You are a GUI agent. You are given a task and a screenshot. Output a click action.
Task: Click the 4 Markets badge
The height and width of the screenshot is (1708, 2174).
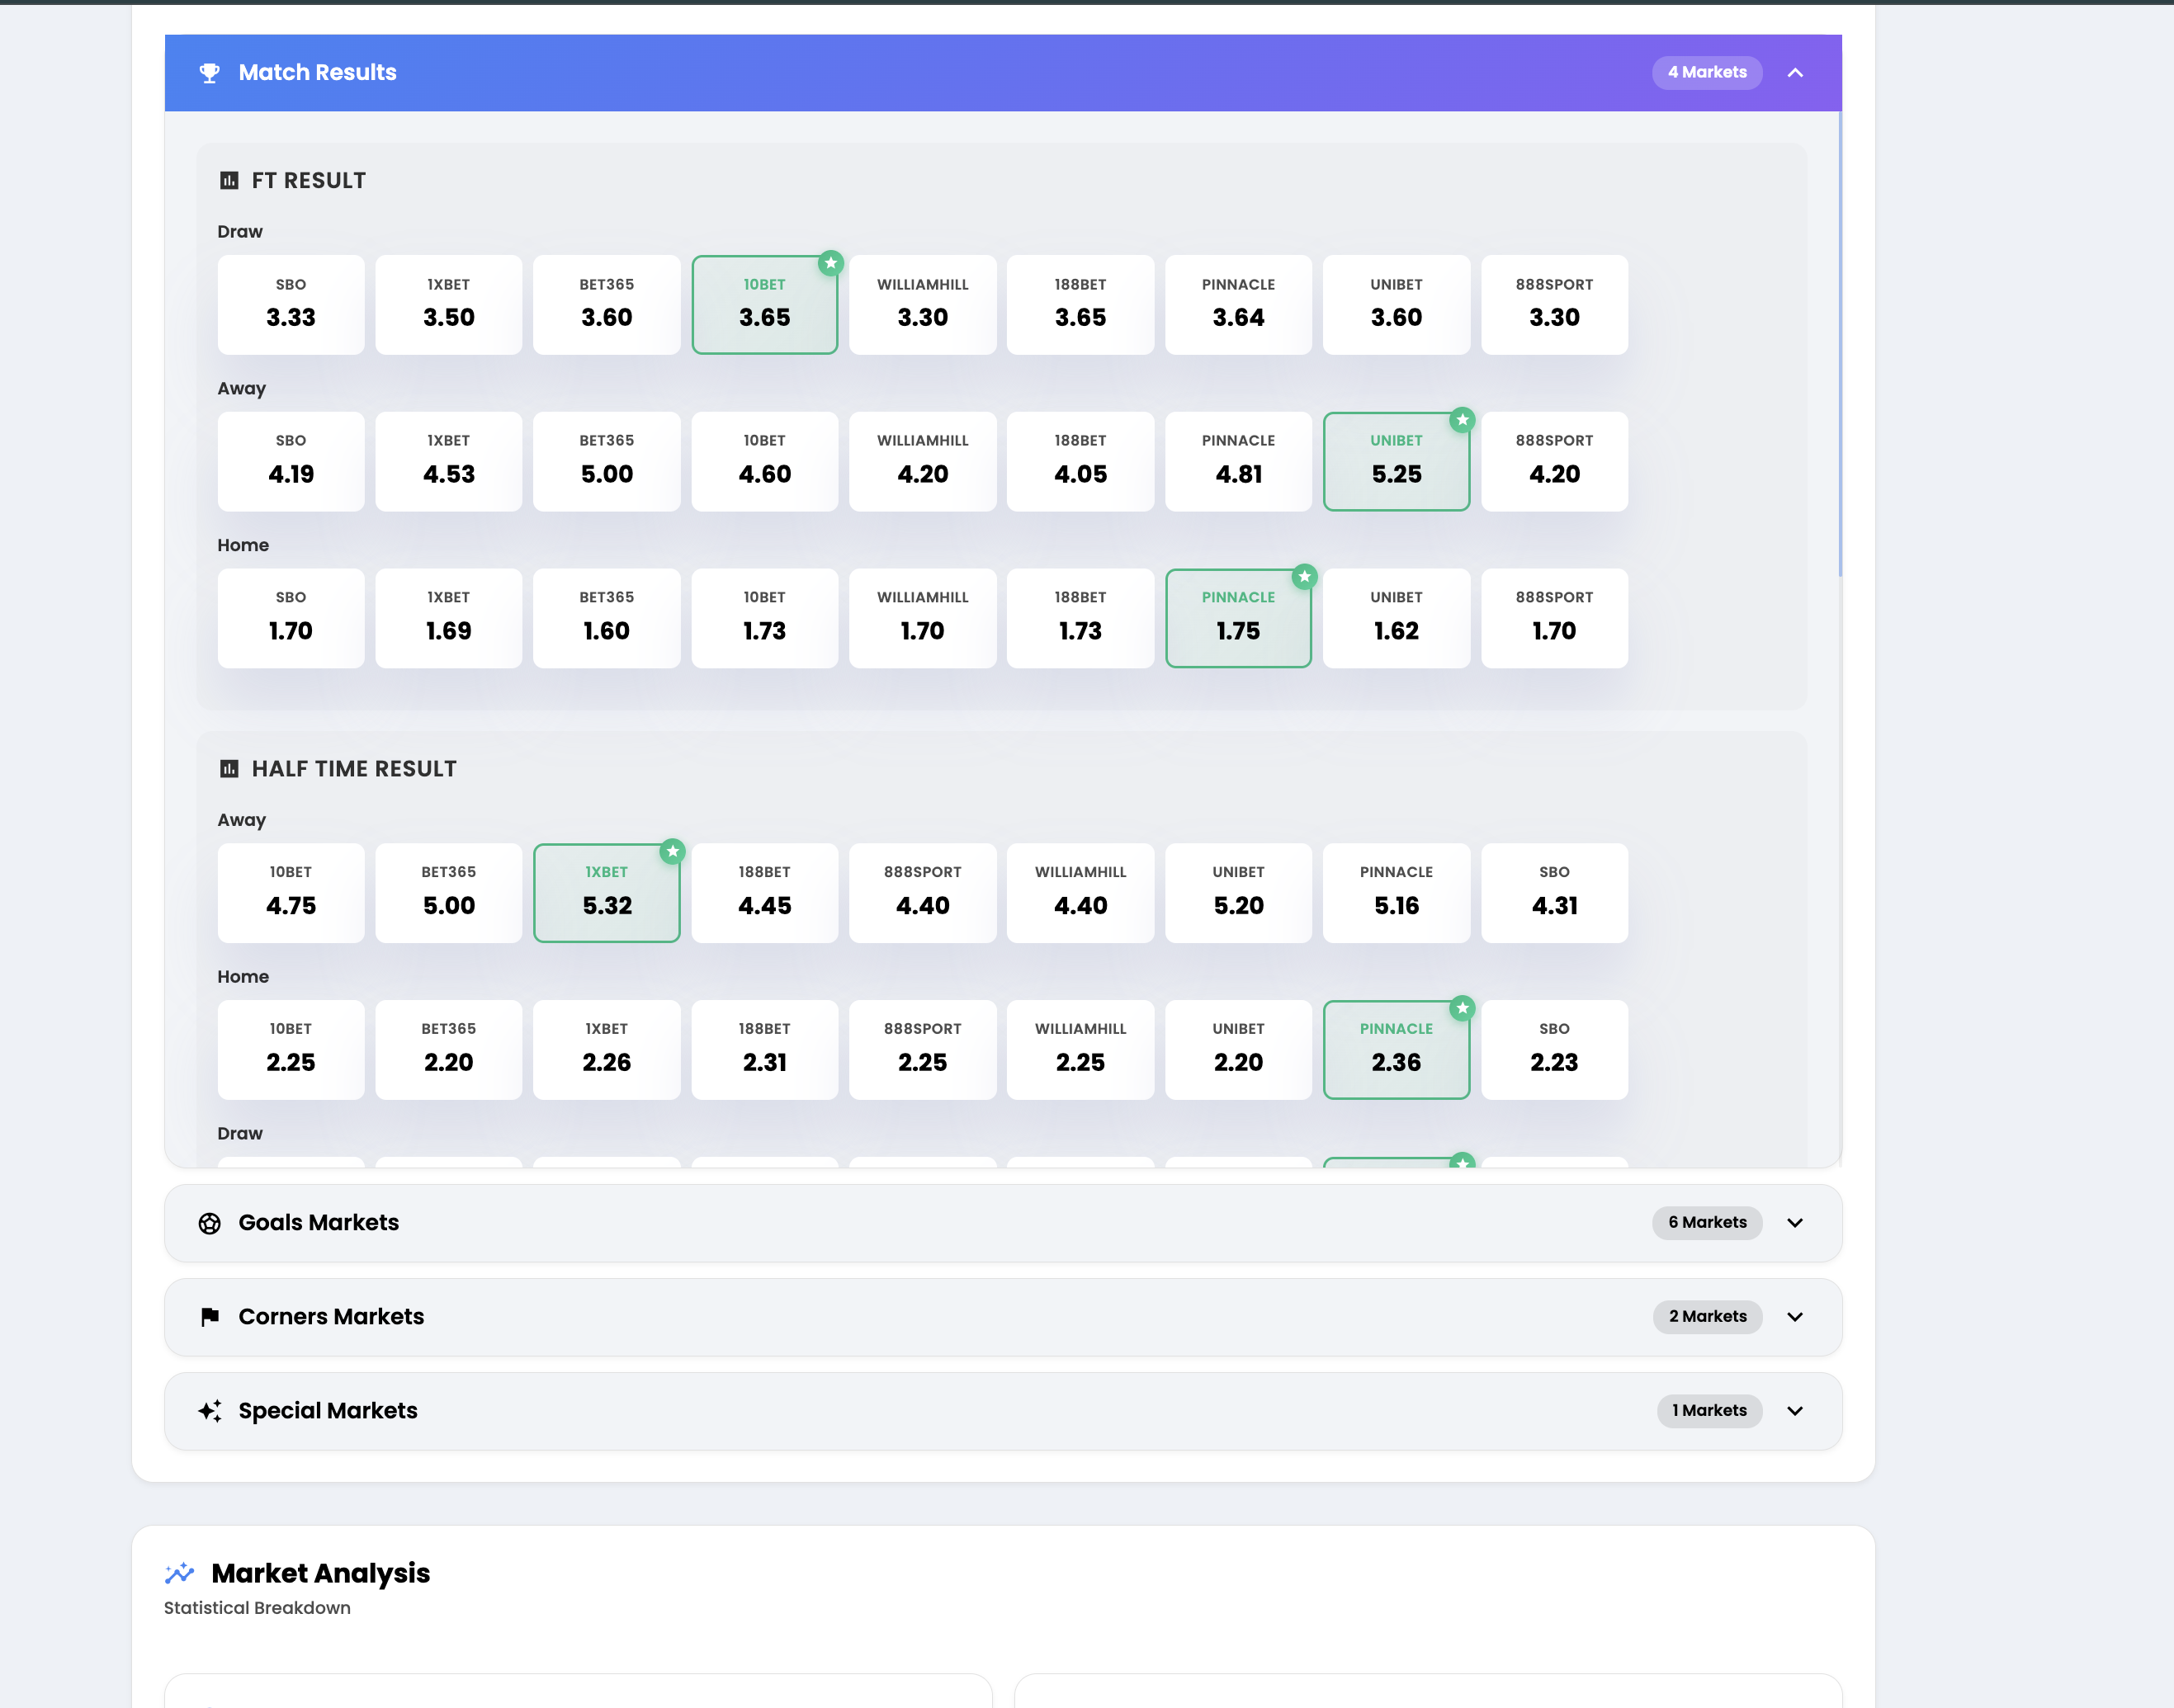(x=1707, y=72)
